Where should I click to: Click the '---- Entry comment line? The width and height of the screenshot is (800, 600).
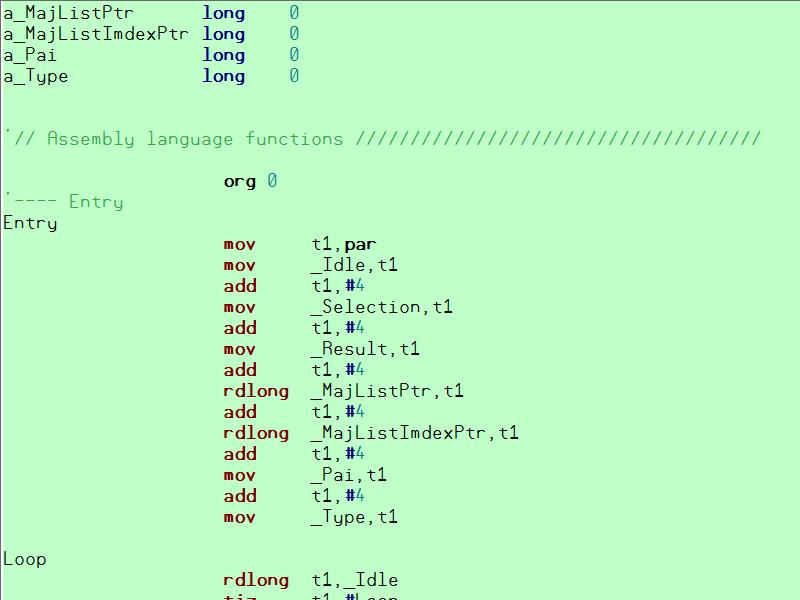point(64,202)
